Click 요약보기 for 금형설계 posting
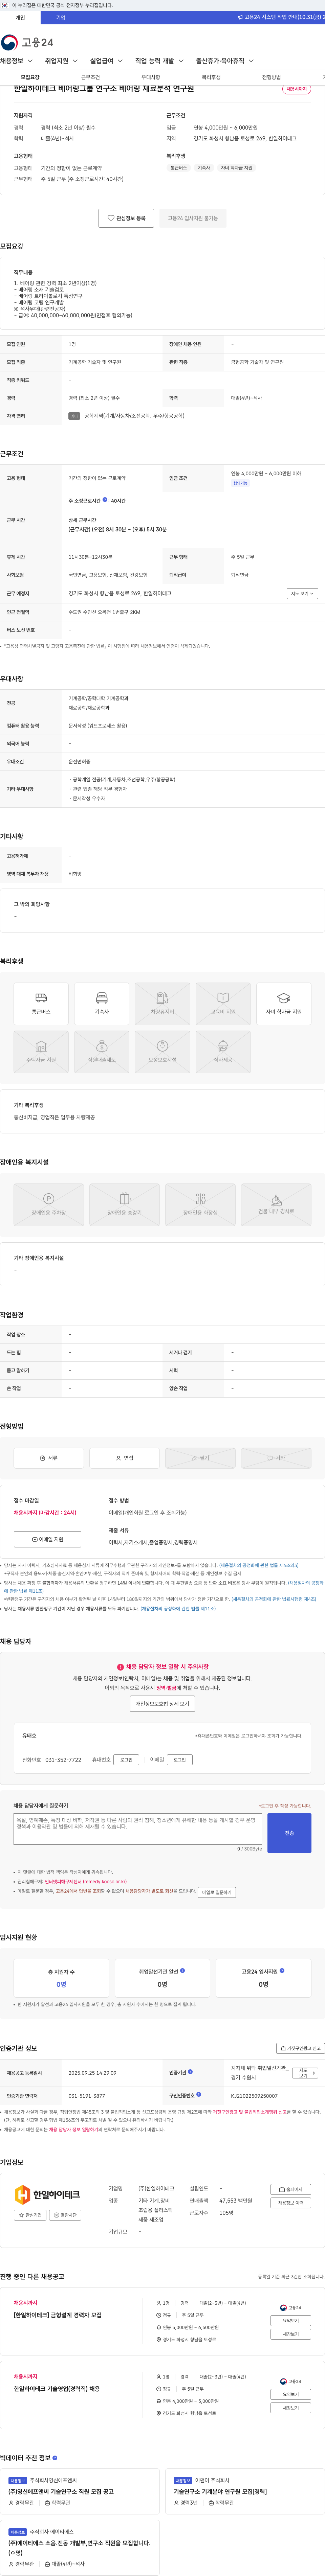The height and width of the screenshot is (2576, 325). click(x=291, y=2321)
